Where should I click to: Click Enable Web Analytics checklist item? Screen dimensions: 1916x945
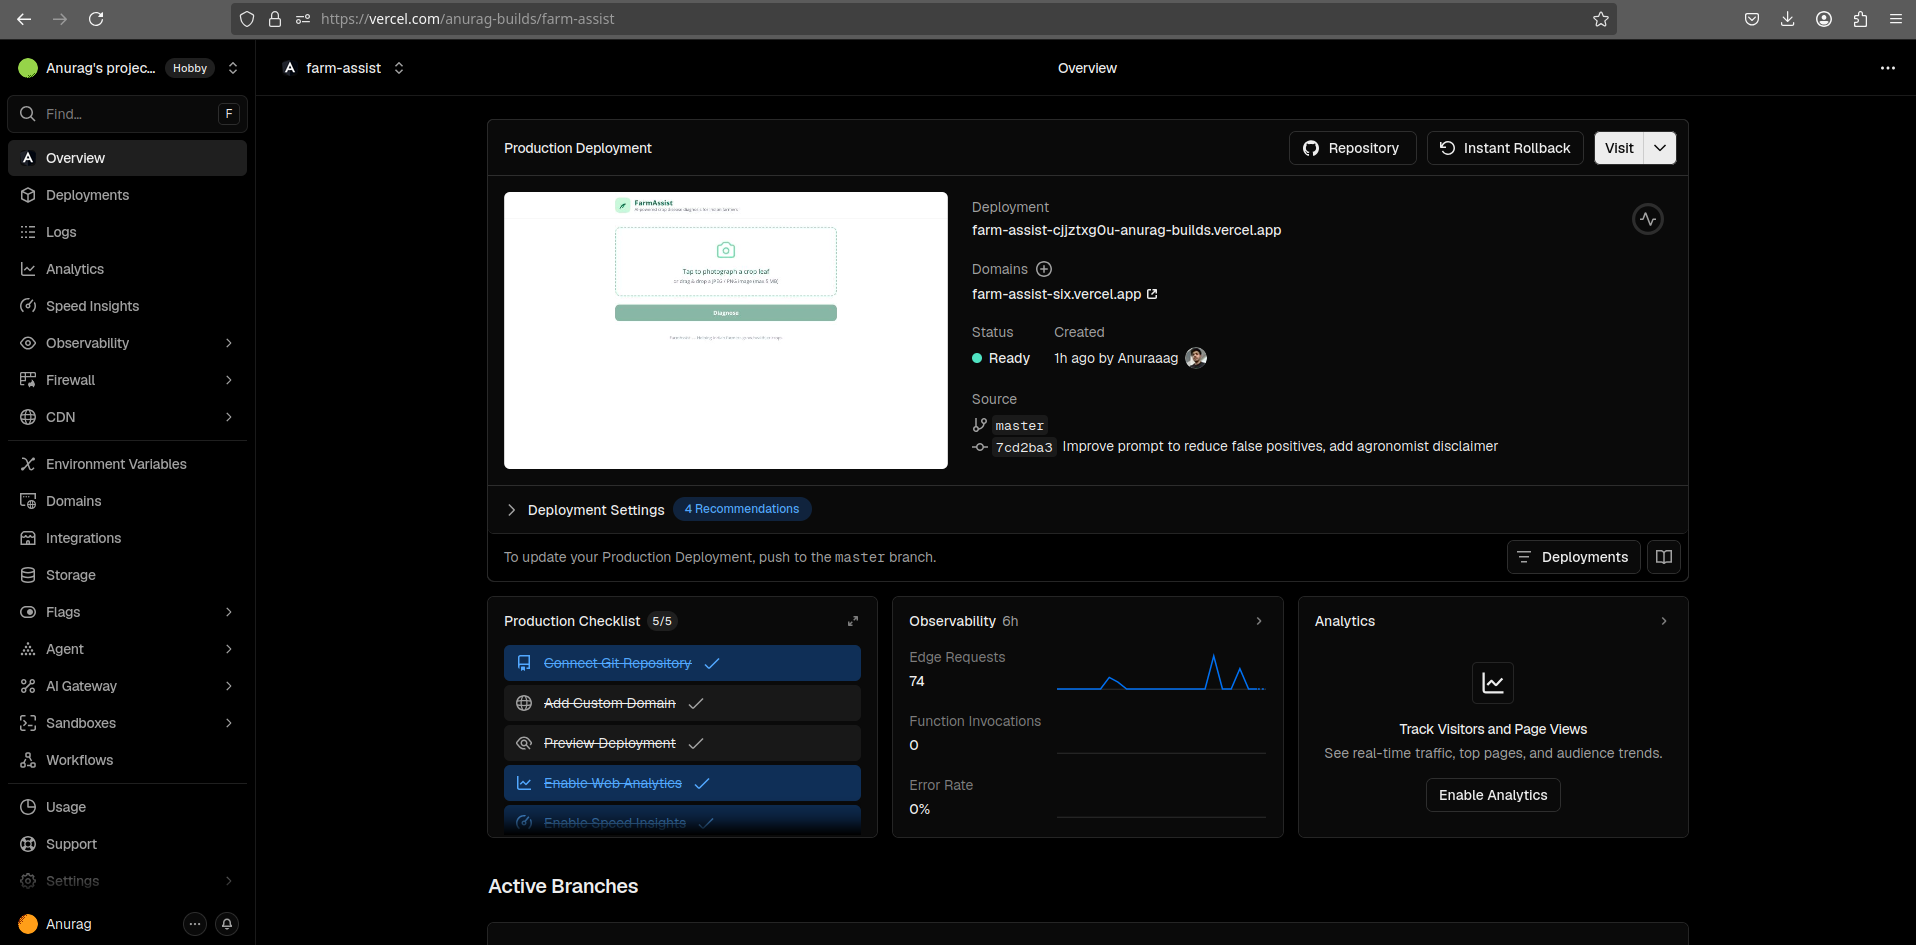pyautogui.click(x=682, y=783)
